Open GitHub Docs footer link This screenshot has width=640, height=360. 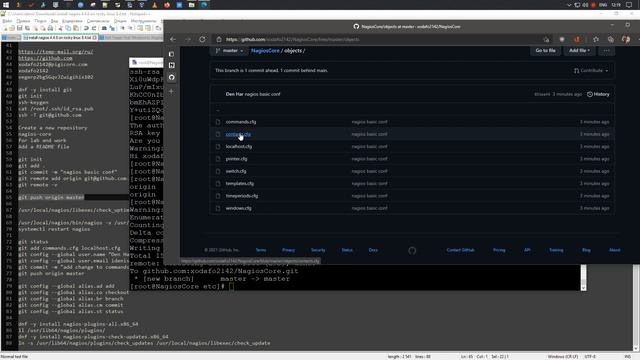pyautogui.click(x=373, y=250)
